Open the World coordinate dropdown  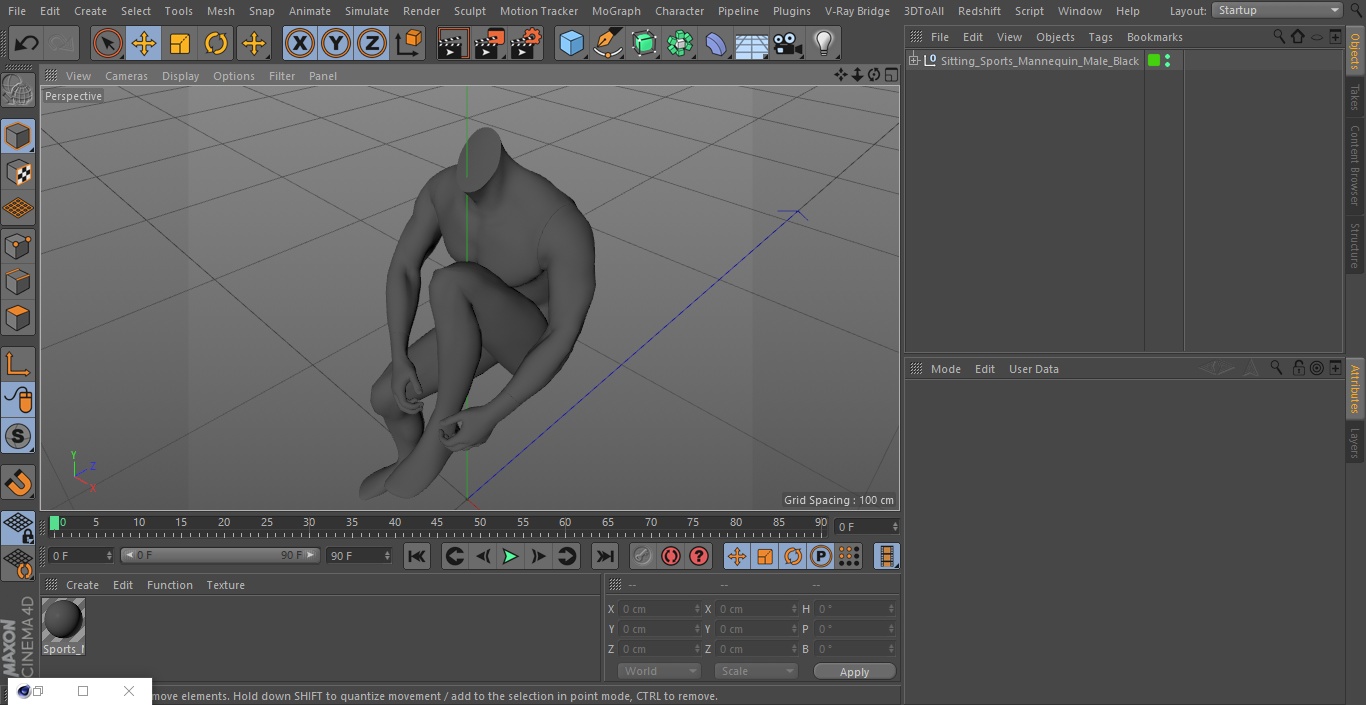658,671
